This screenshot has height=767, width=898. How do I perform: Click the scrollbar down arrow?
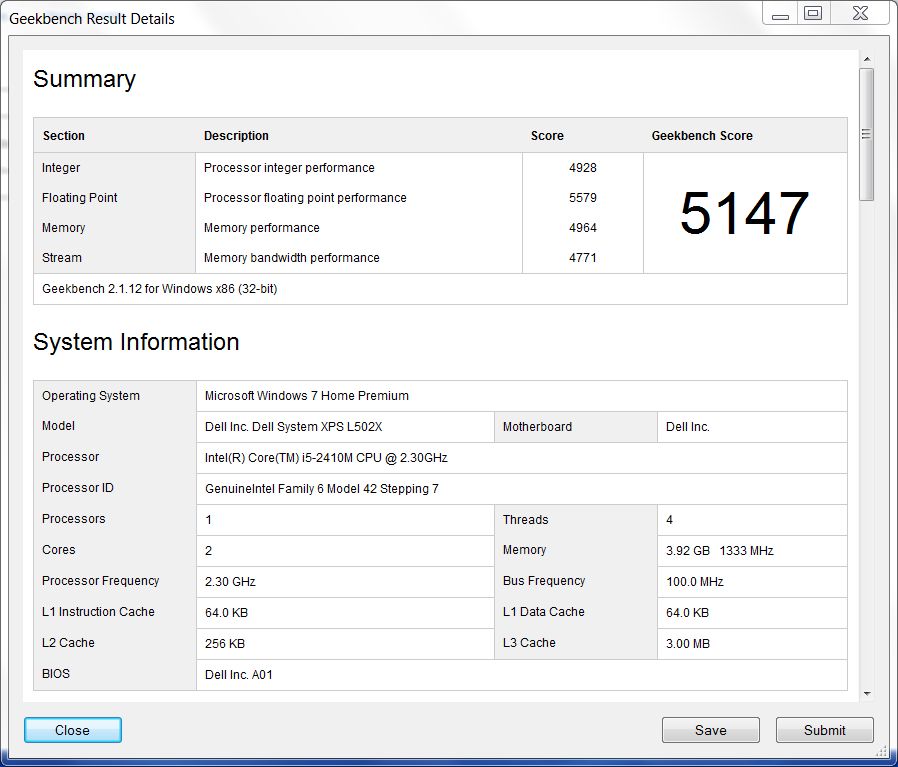tap(867, 694)
